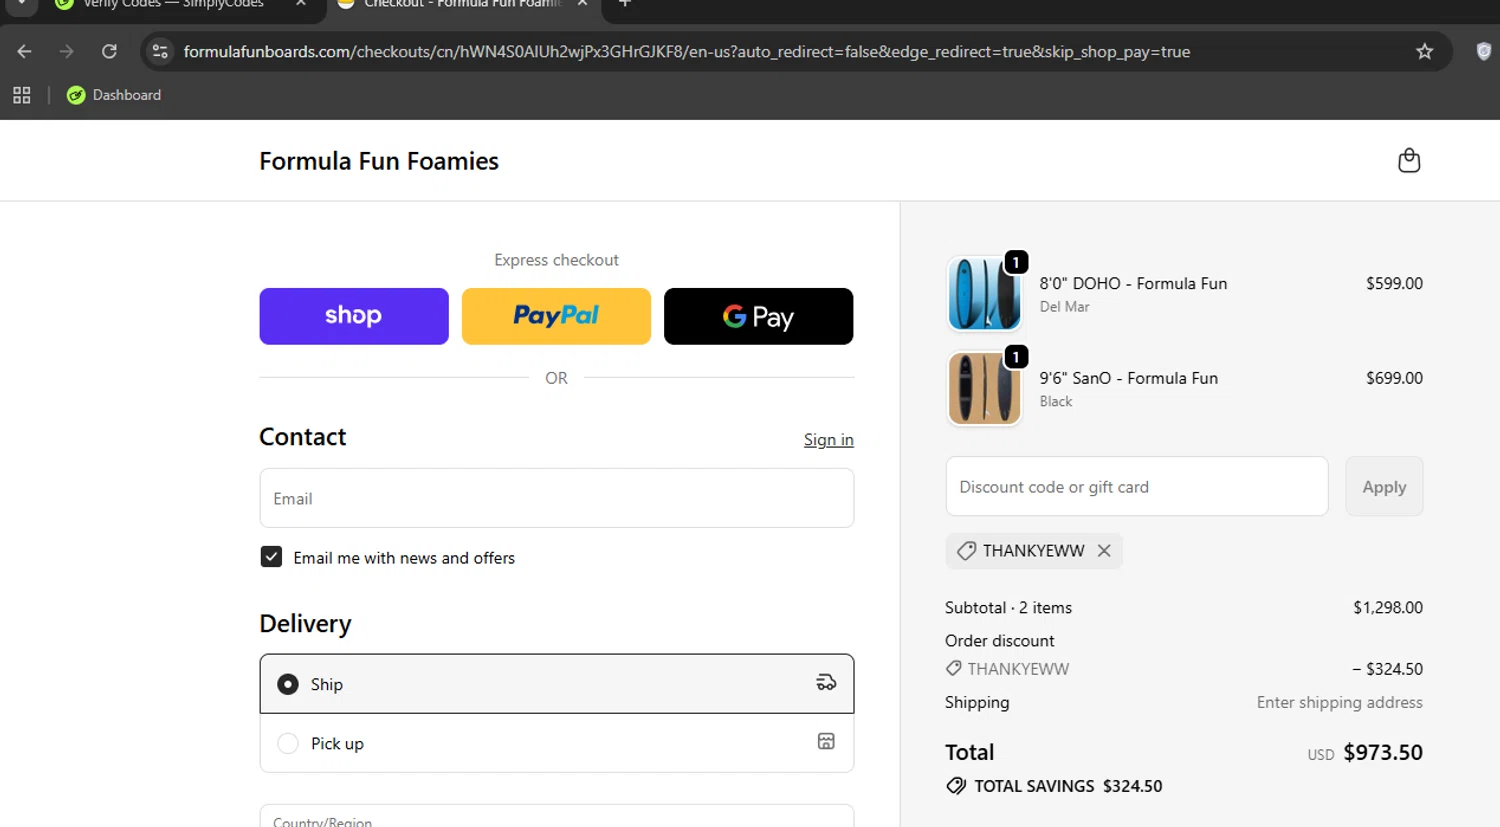Focus the Discount code or gift card field

coord(1137,486)
